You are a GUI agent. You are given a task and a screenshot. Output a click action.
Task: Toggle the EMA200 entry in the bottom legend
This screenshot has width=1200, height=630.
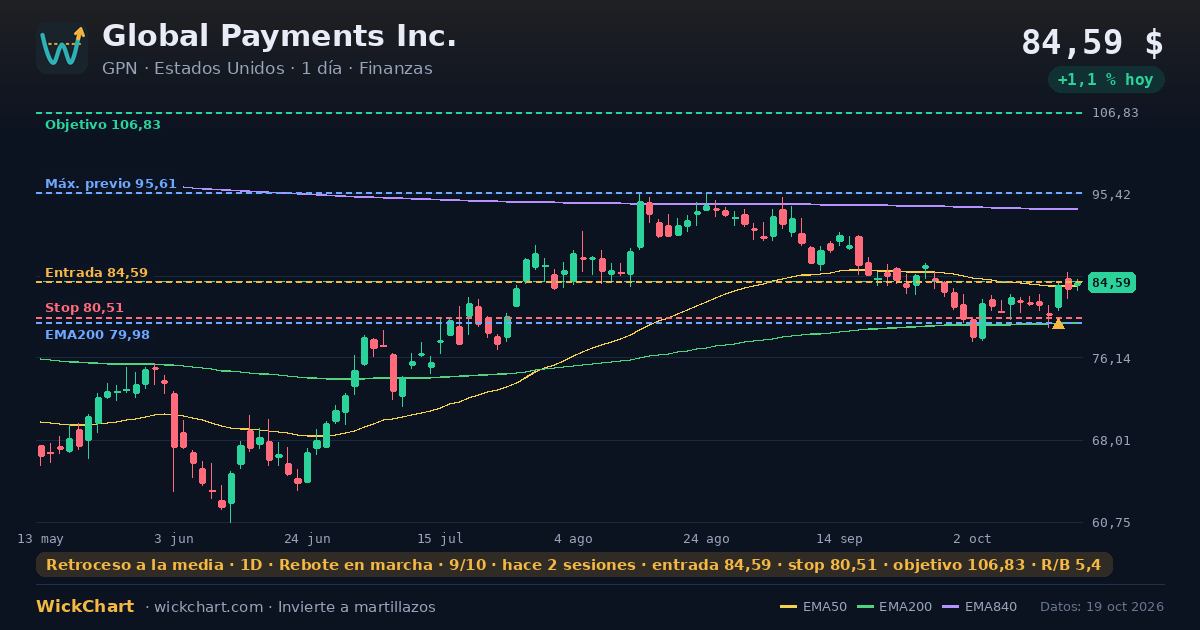click(x=894, y=607)
